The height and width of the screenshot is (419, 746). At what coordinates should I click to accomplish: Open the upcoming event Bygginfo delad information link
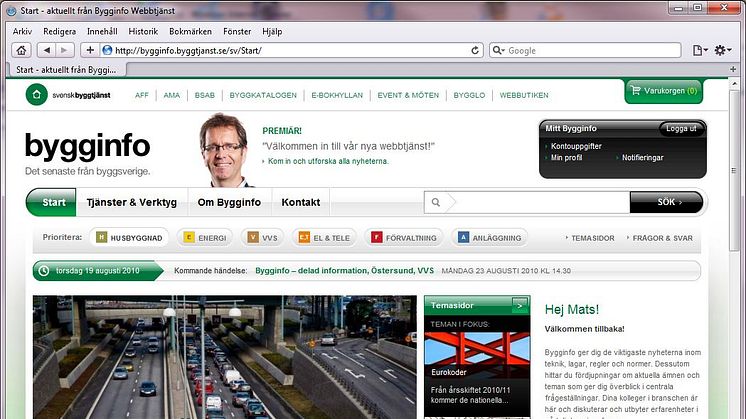(x=344, y=271)
